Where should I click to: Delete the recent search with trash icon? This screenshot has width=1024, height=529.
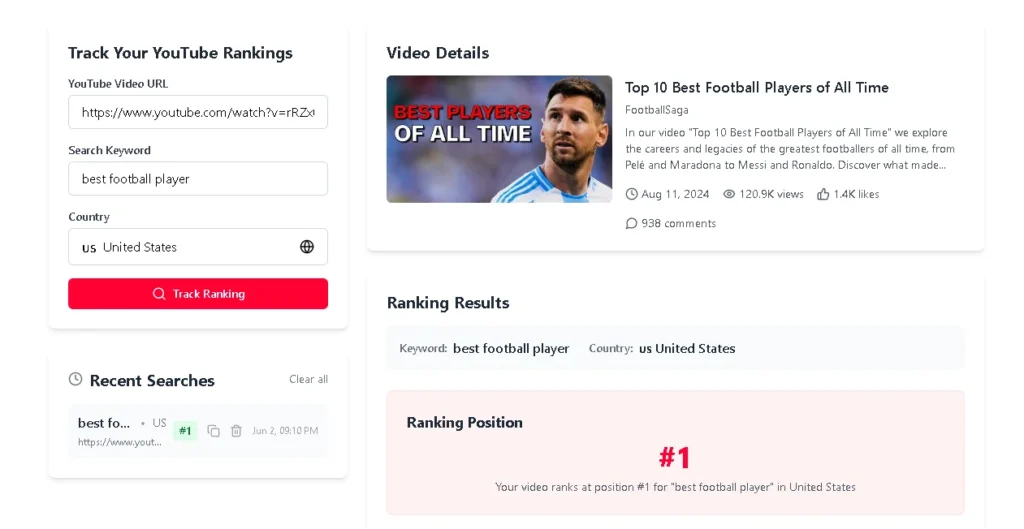[x=236, y=431]
